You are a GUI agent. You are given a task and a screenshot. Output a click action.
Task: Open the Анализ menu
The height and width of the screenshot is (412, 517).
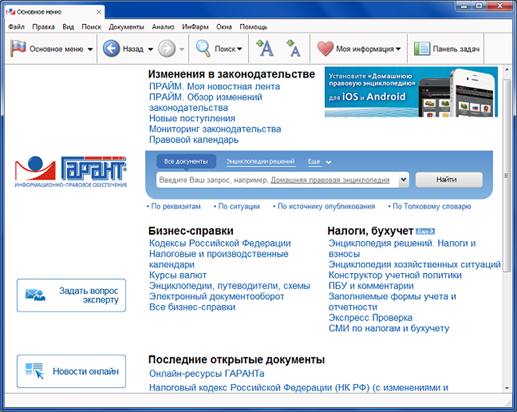coord(163,27)
